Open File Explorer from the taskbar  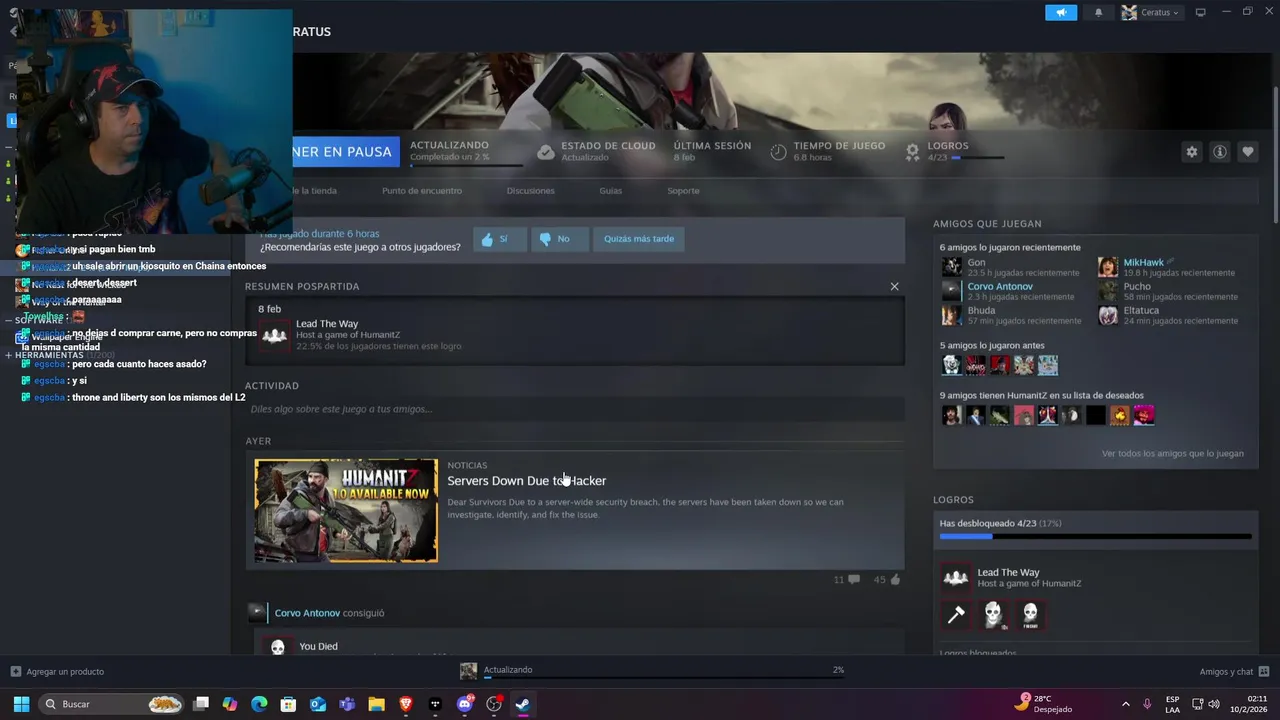click(x=376, y=704)
